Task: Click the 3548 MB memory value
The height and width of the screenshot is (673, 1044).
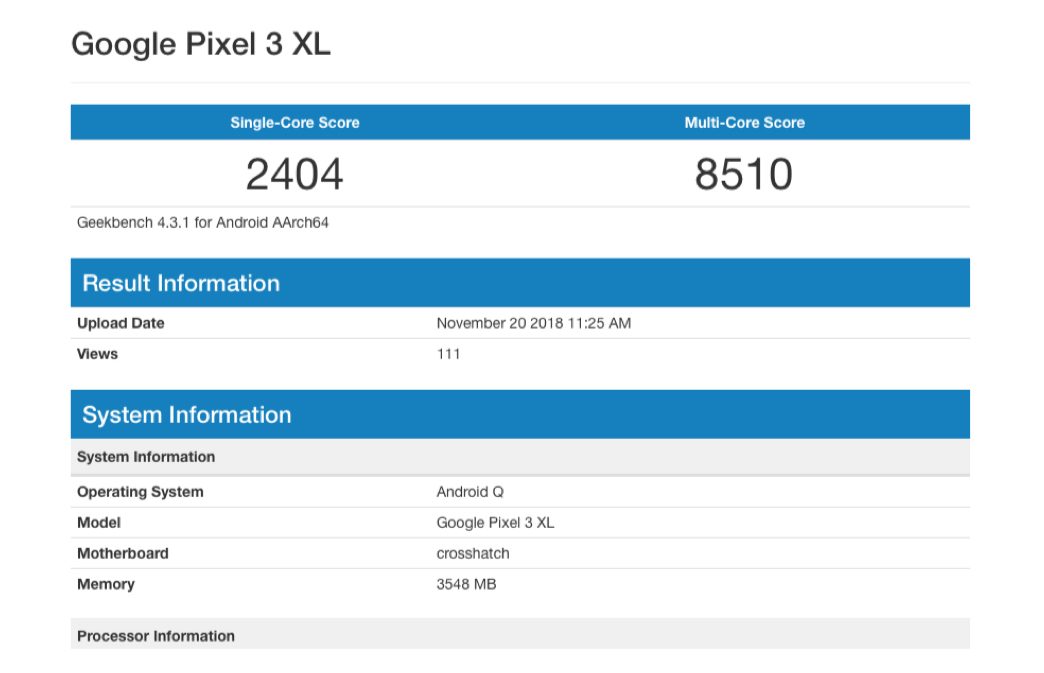Action: tap(466, 584)
